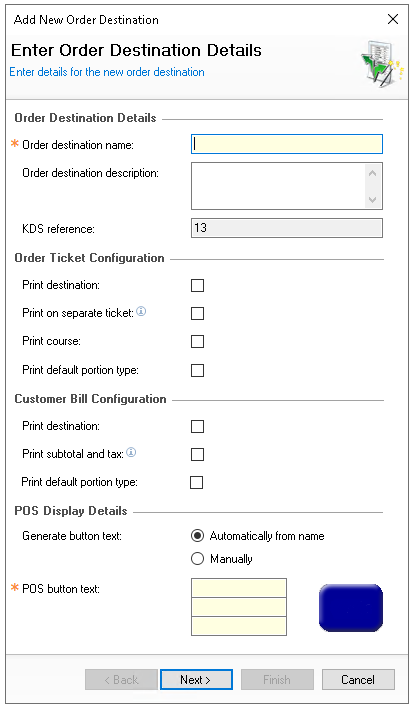This screenshot has height=712, width=412.
Task: Check Print default portion type for order ticket
Action: point(197,371)
